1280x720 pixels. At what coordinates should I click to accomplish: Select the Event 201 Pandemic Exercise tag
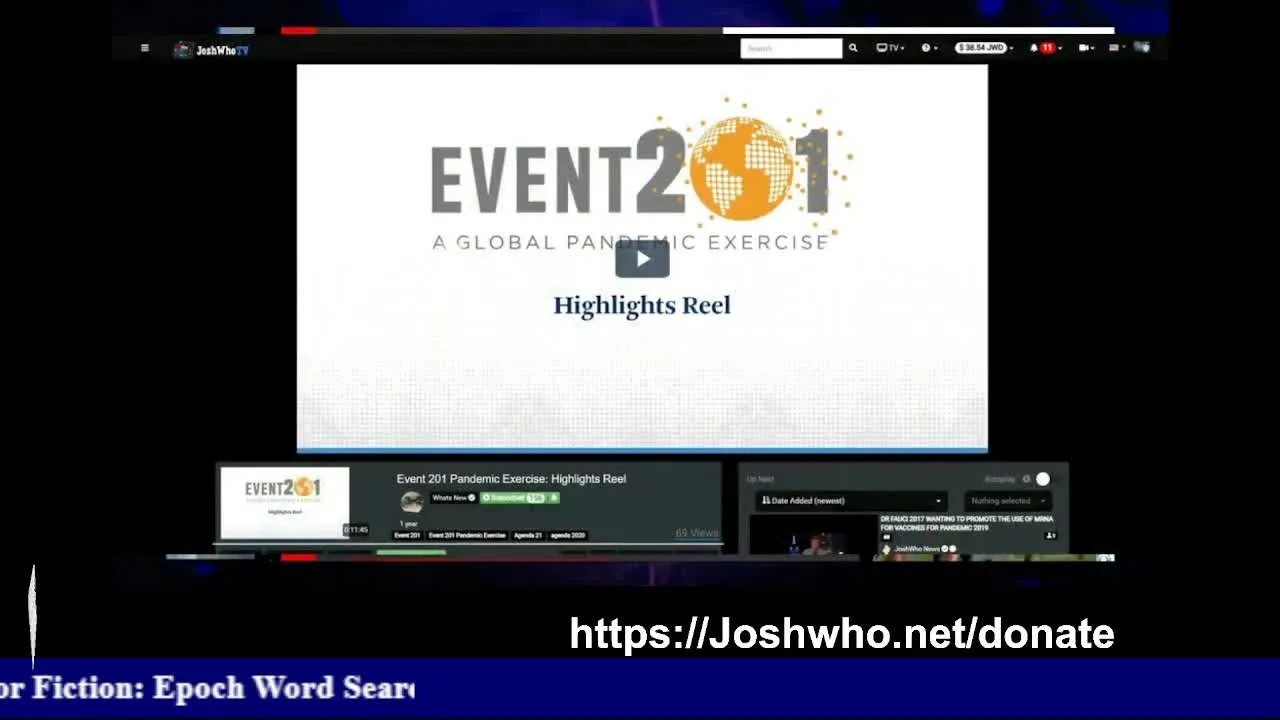coord(467,536)
